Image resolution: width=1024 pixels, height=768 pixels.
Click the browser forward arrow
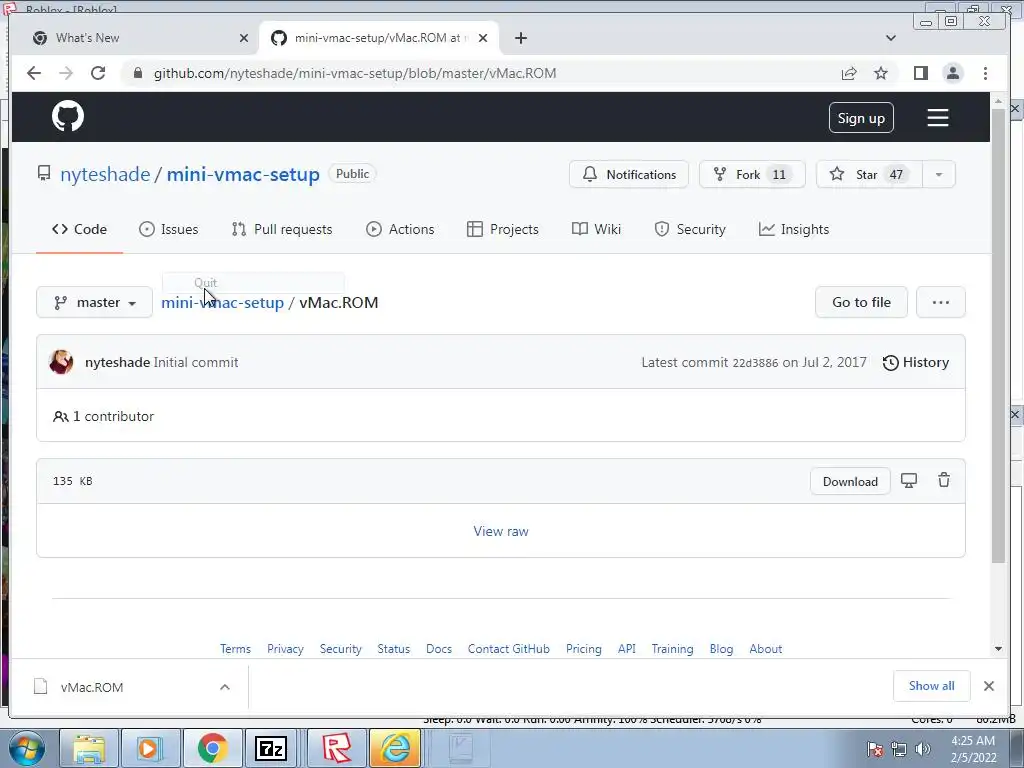66,73
